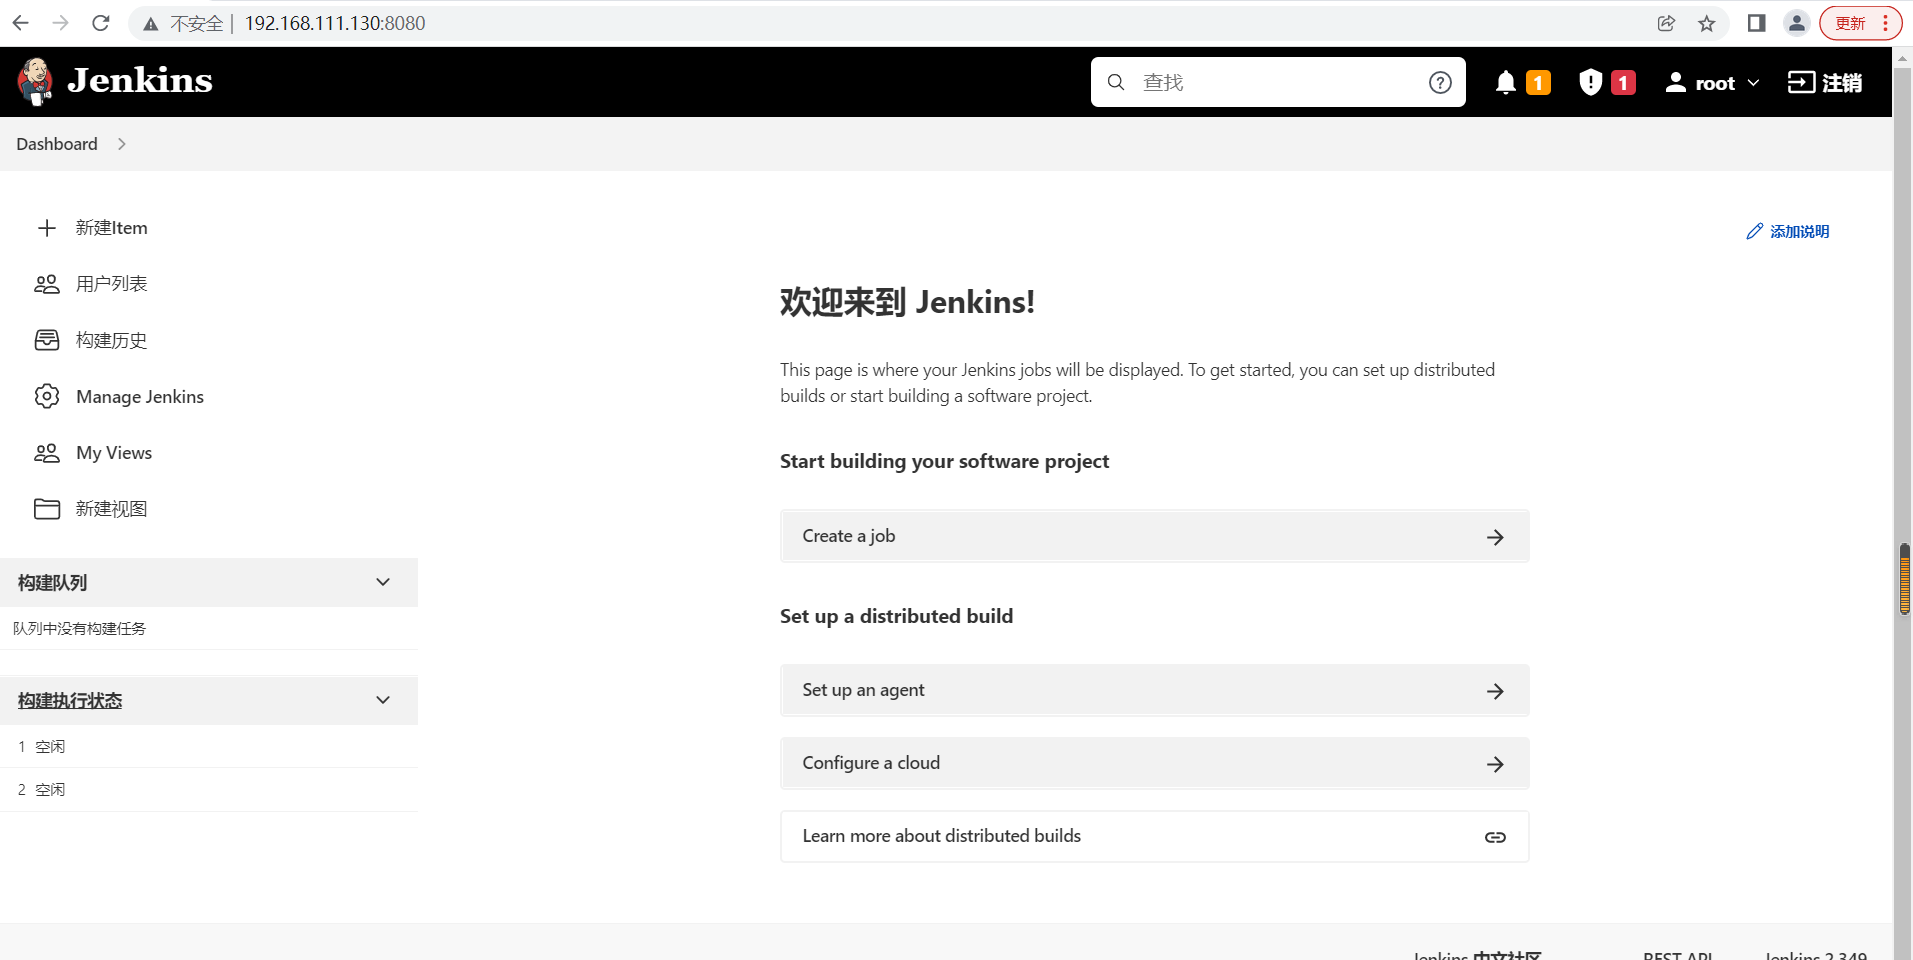Click the browser forward arrow
The image size is (1913, 960).
click(61, 23)
